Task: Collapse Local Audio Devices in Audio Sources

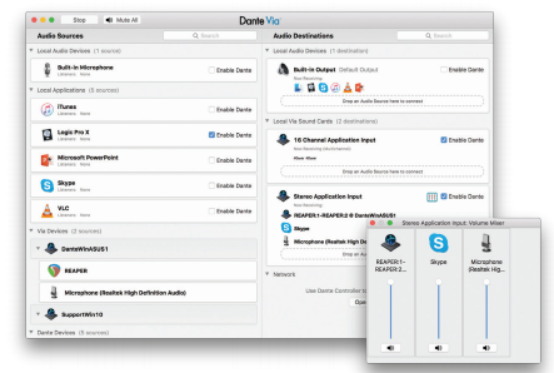Action: tap(31, 51)
